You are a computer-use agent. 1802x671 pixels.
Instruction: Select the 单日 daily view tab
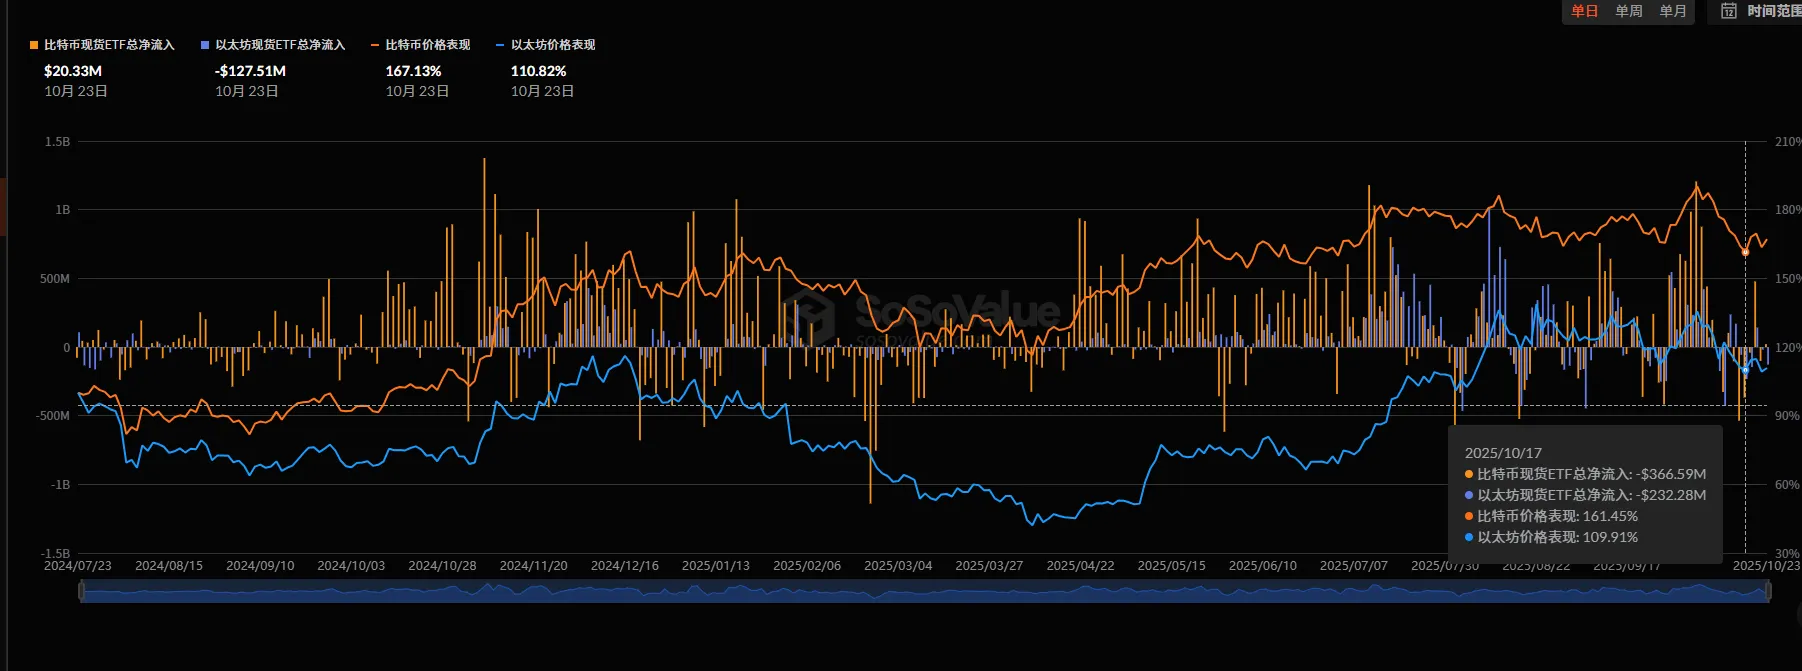[x=1584, y=11]
